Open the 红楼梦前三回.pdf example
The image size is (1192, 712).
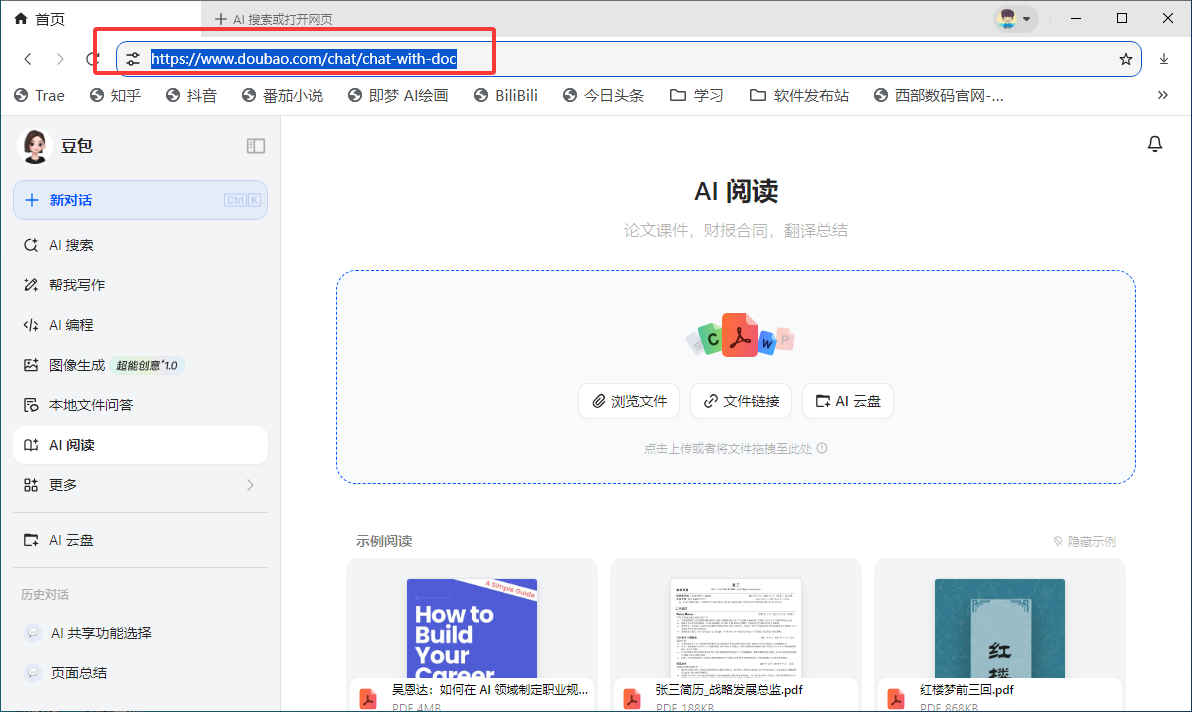1000,635
